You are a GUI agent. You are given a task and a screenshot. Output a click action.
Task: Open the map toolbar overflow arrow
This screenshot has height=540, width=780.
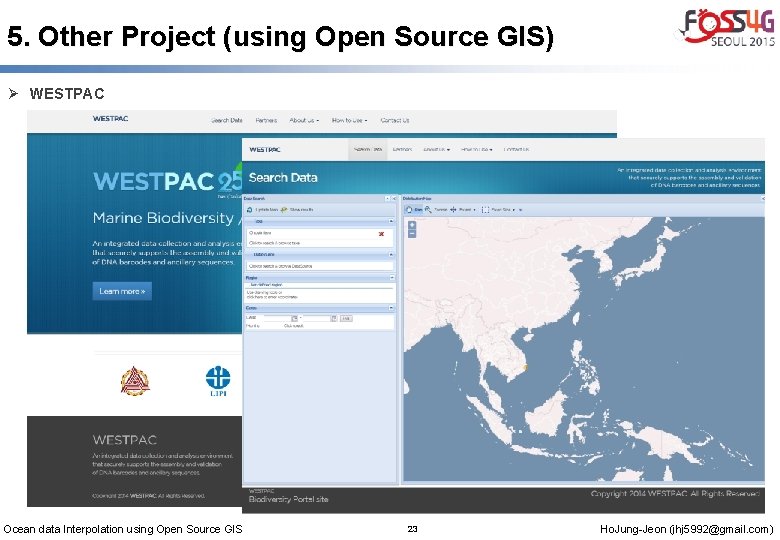[520, 210]
